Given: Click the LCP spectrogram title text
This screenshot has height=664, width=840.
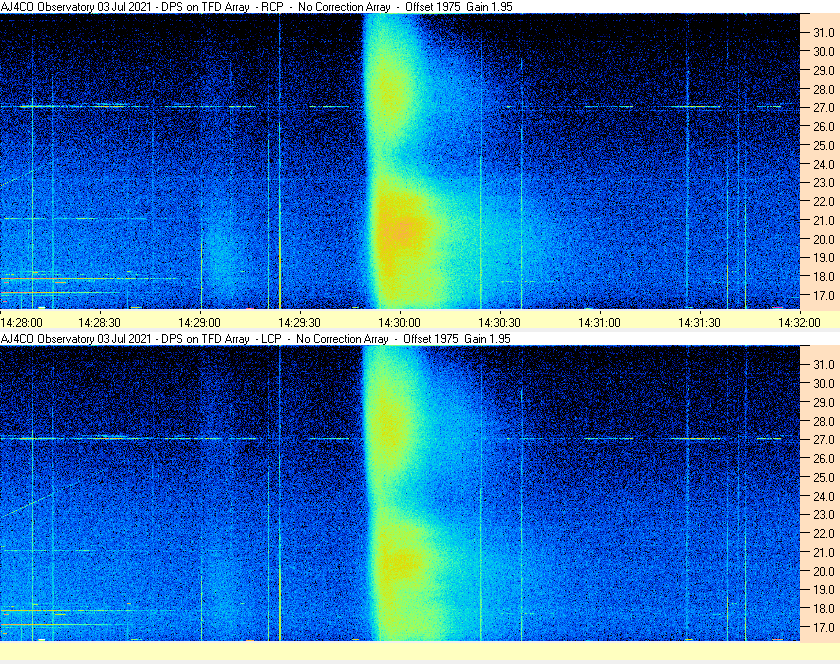Looking at the screenshot, I should click(x=256, y=339).
